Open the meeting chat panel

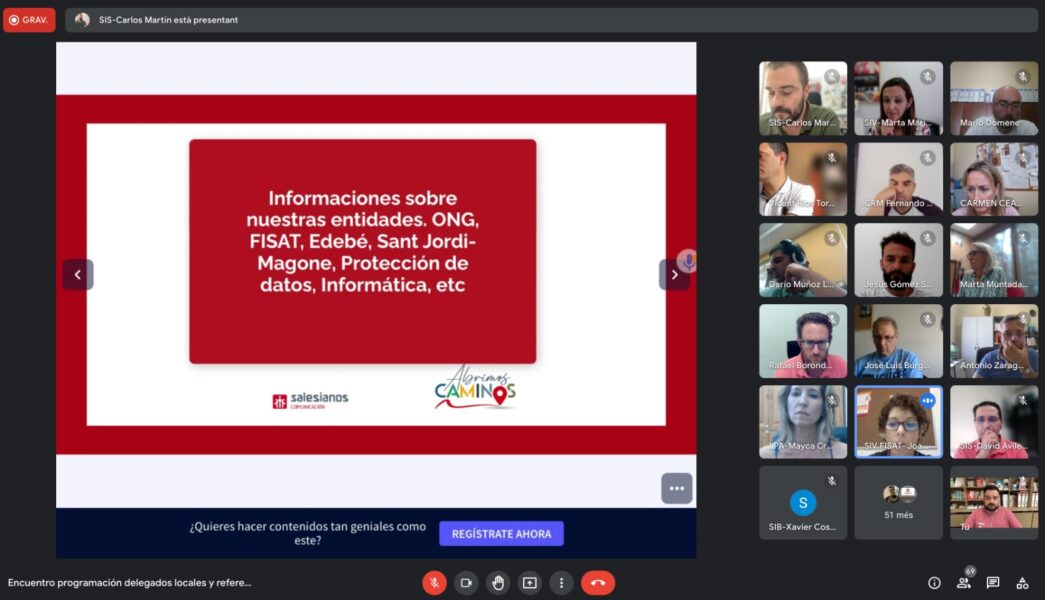pos(993,583)
